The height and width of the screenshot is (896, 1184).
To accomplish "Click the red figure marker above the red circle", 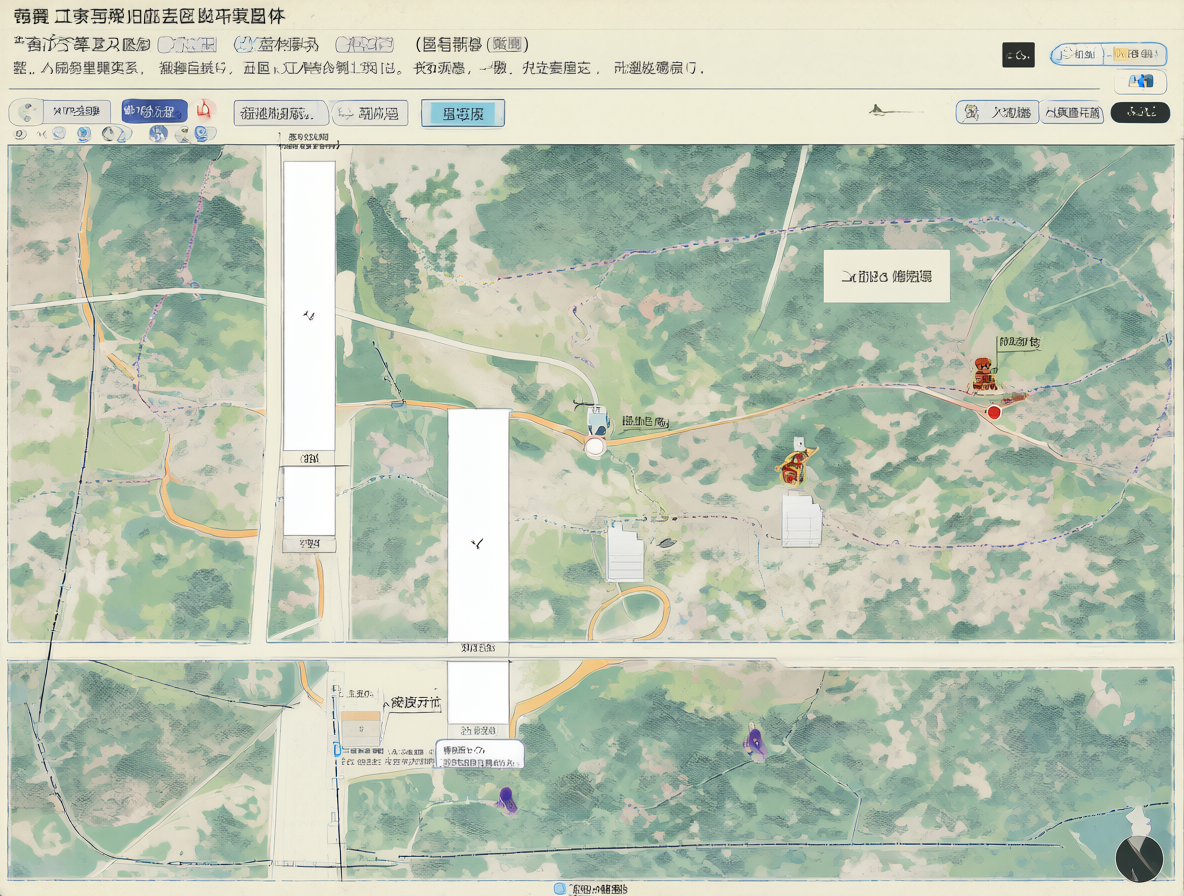I will 983,374.
